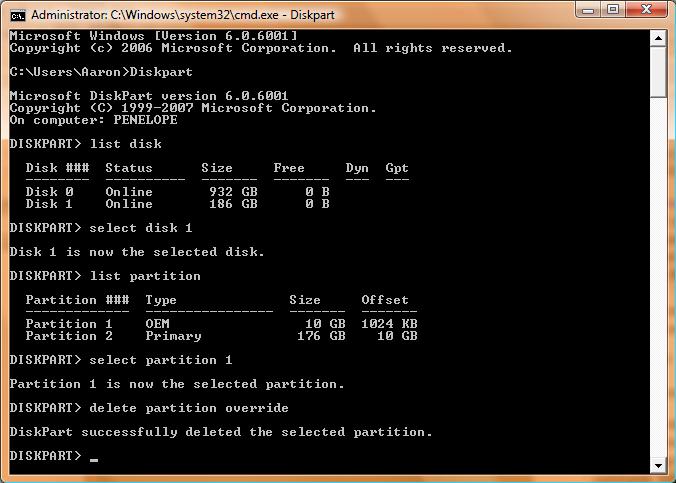
Task: Click the 'delete partition override' command line
Action: (149, 408)
